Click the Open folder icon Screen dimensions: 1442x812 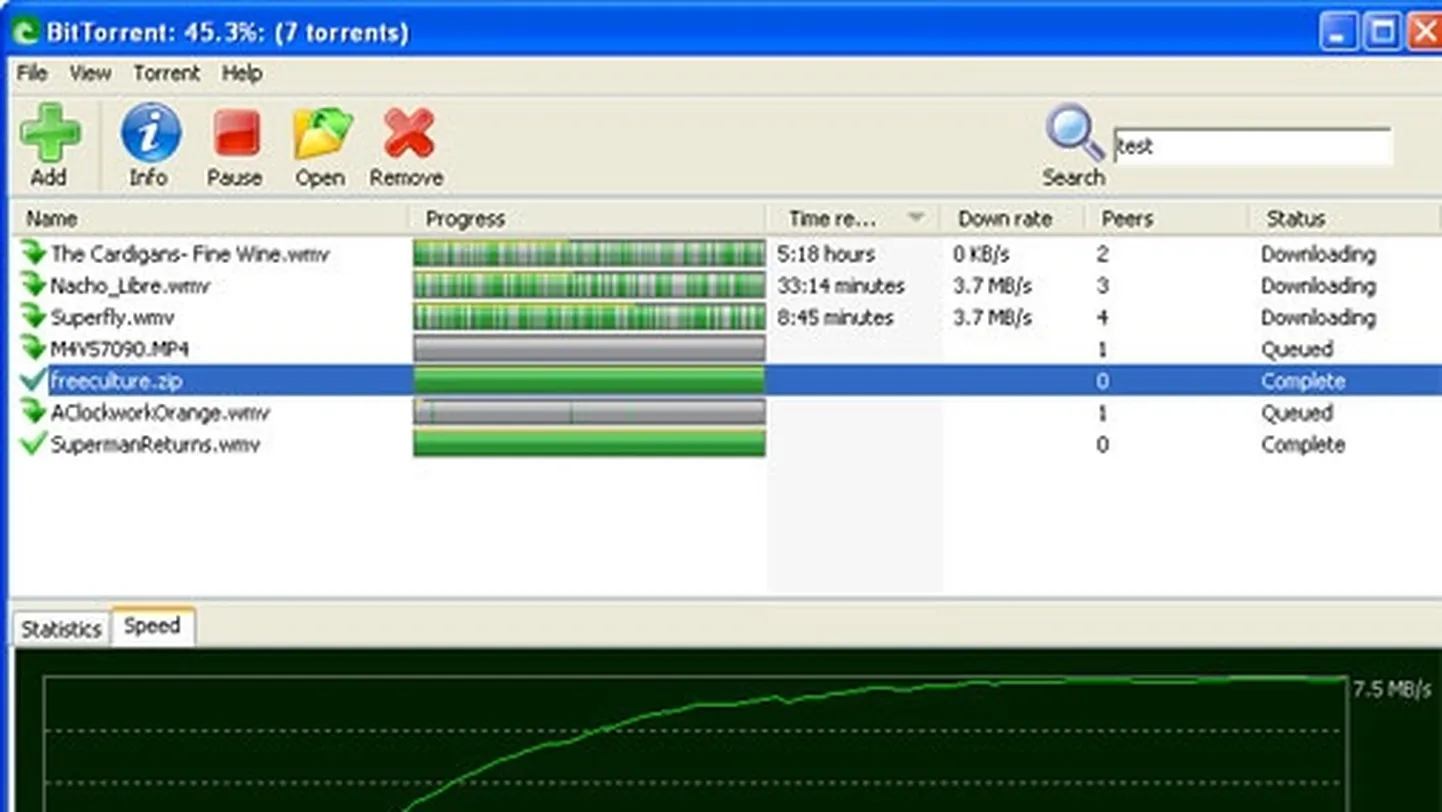coord(322,133)
